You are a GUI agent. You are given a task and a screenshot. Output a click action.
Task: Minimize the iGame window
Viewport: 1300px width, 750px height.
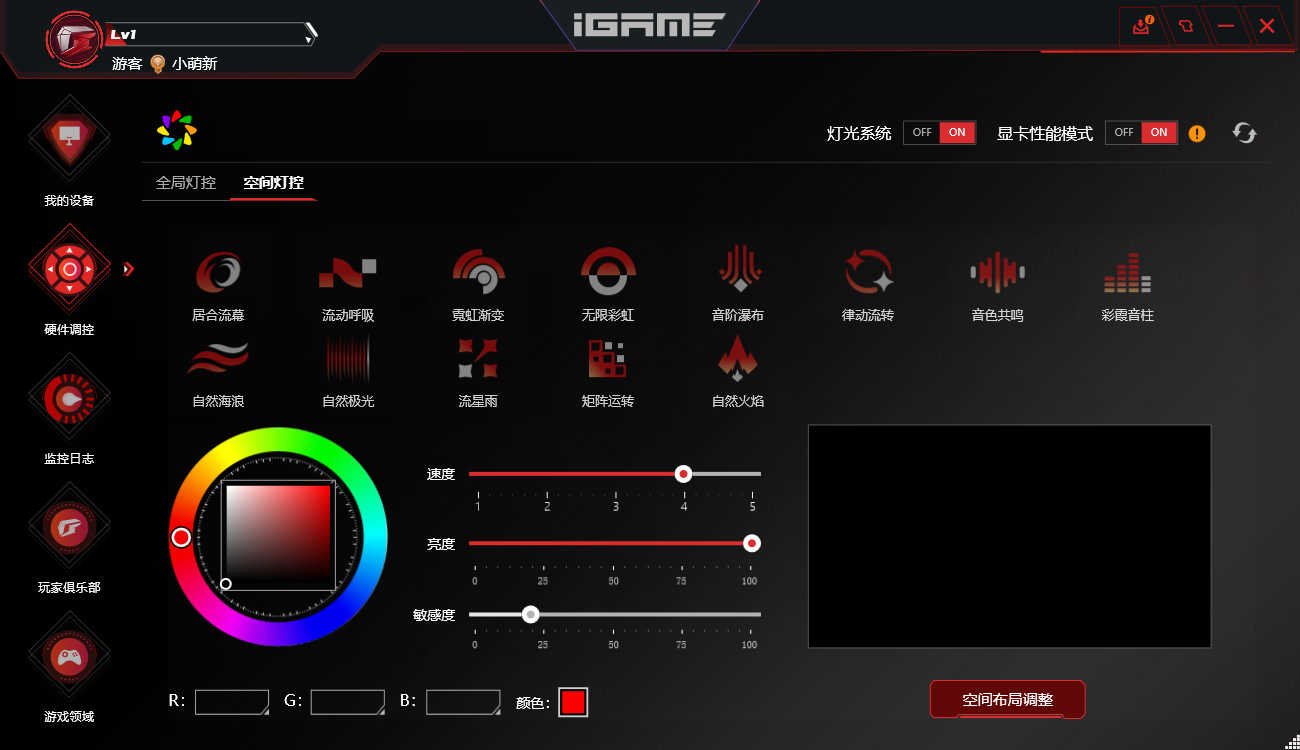click(x=1226, y=25)
